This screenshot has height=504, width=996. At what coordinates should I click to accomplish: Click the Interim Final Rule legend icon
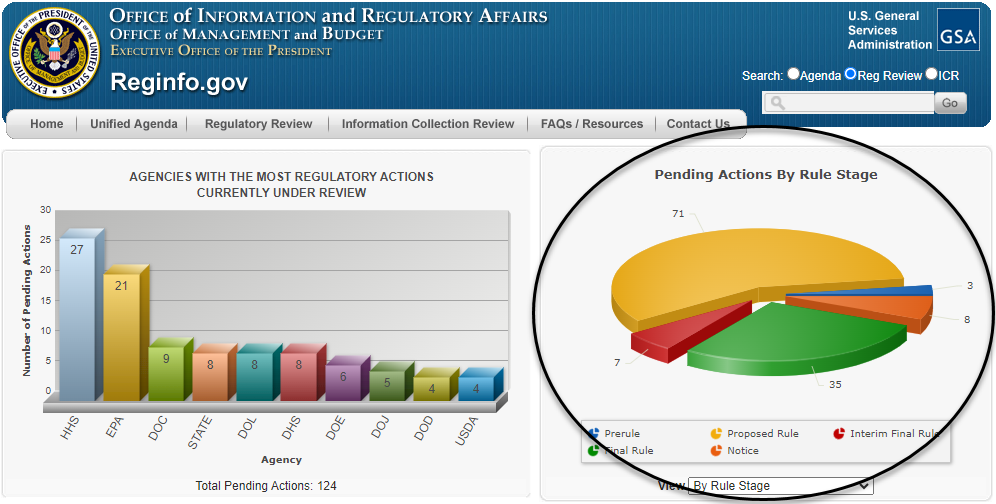[x=839, y=434]
